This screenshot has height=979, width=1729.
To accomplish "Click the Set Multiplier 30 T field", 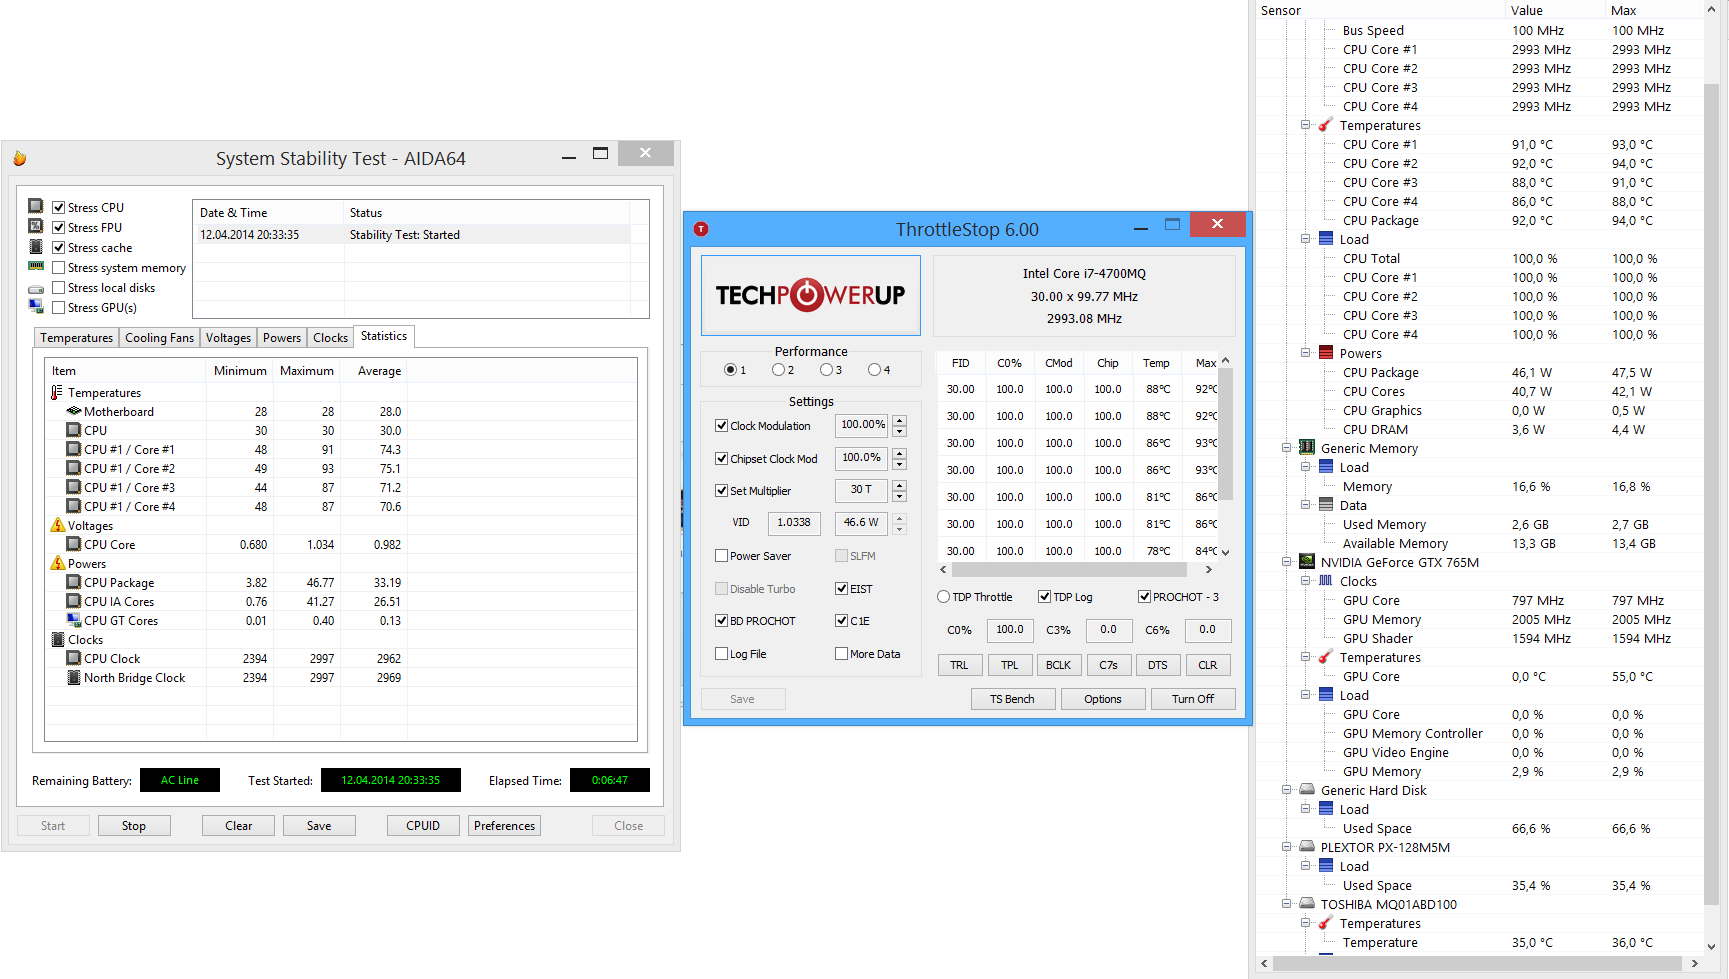I will coord(861,490).
